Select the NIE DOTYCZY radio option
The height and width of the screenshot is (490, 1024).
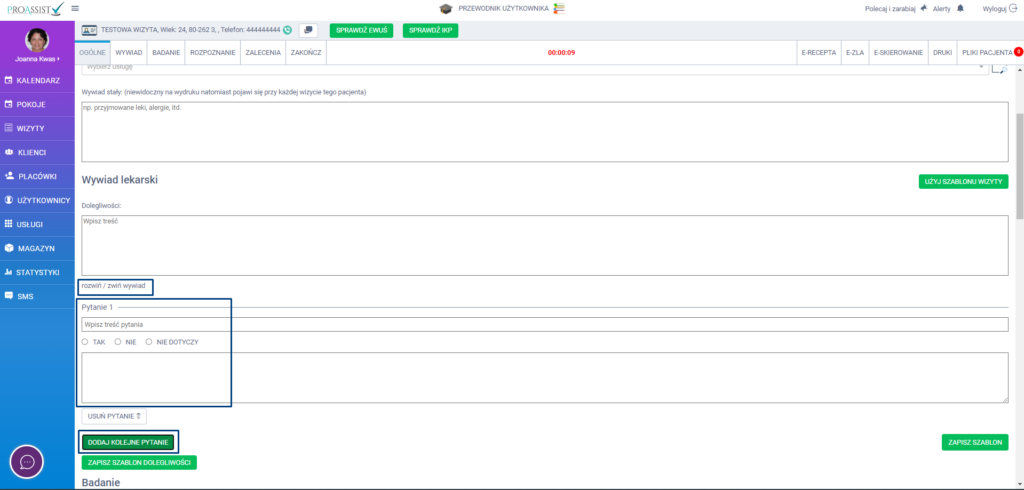click(149, 341)
